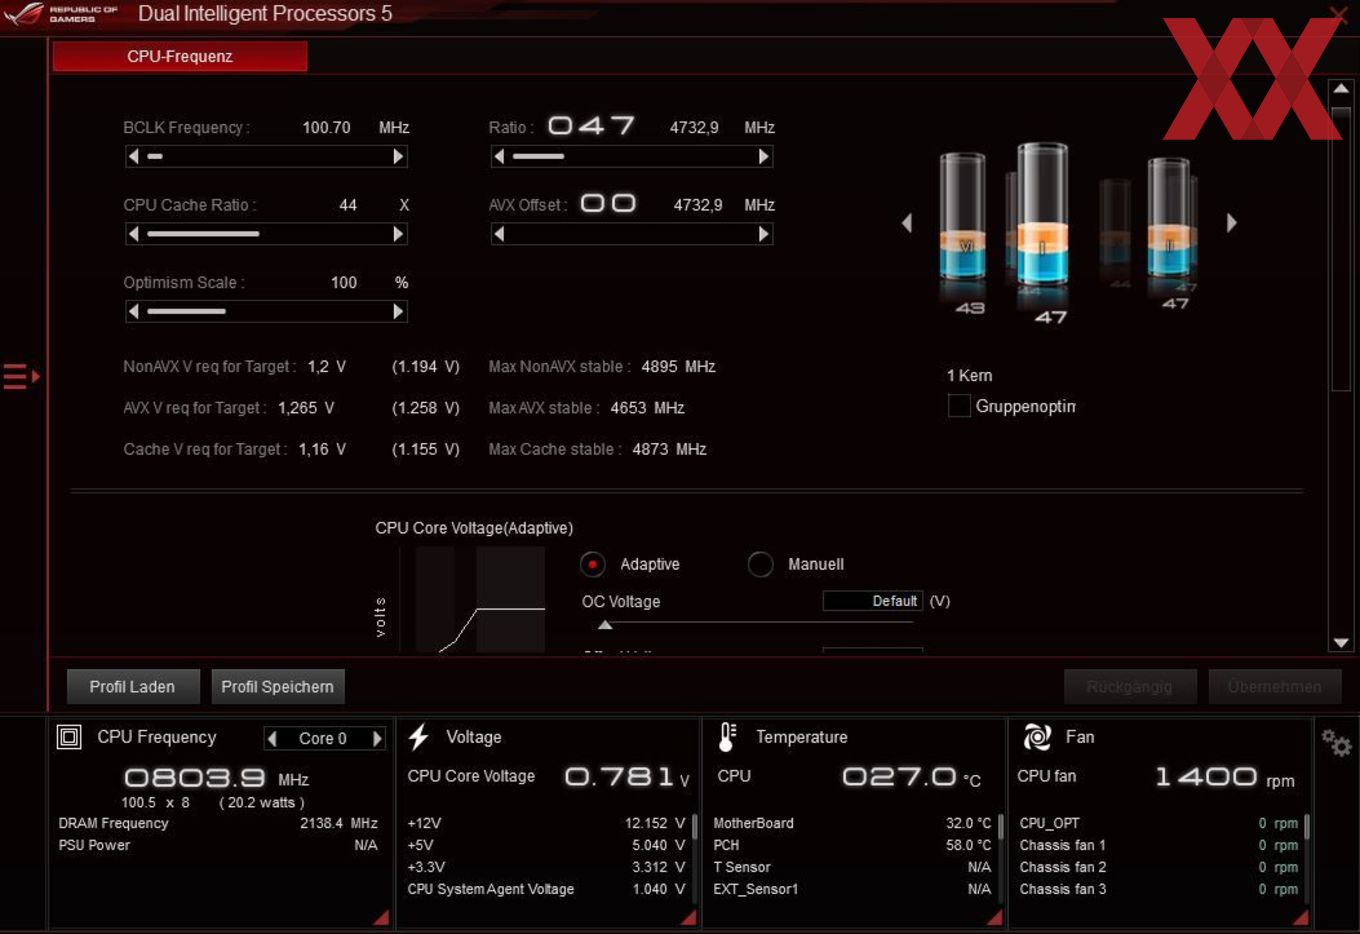
Task: Open the side menu hamburger icon
Action: tap(20, 377)
